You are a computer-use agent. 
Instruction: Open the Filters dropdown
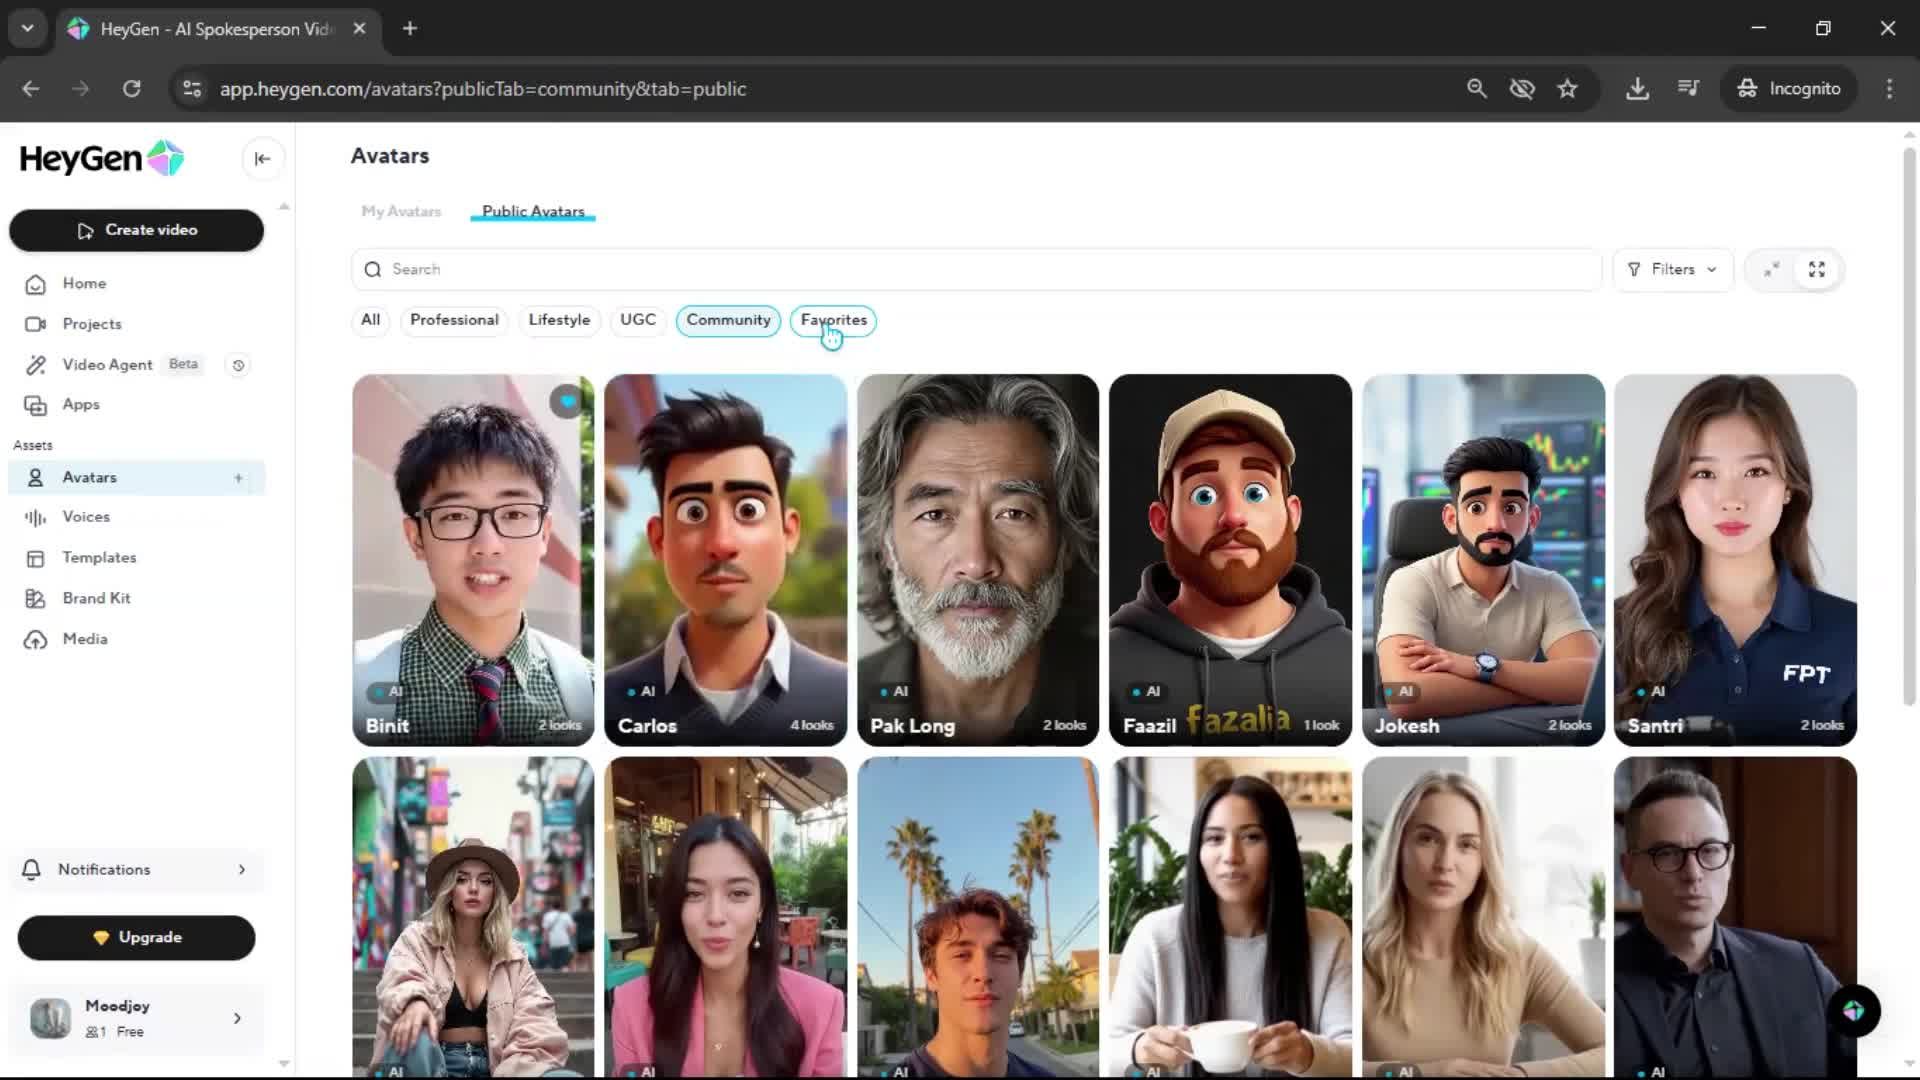tap(1672, 270)
